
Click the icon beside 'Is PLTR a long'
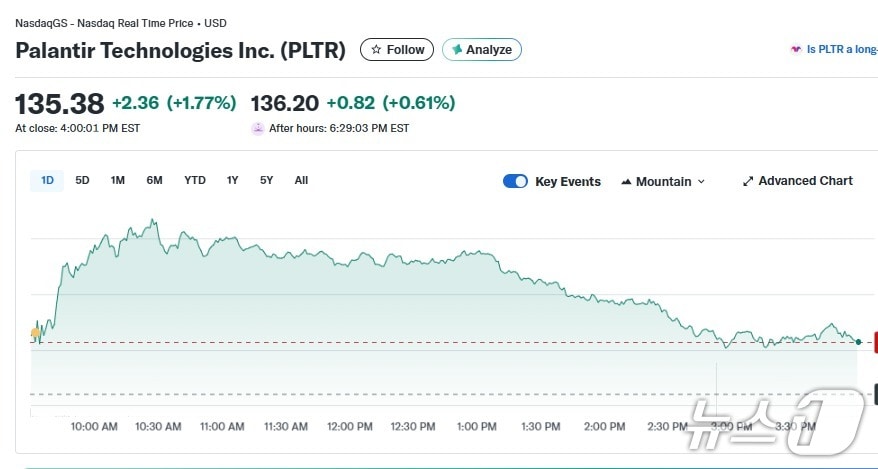point(796,49)
